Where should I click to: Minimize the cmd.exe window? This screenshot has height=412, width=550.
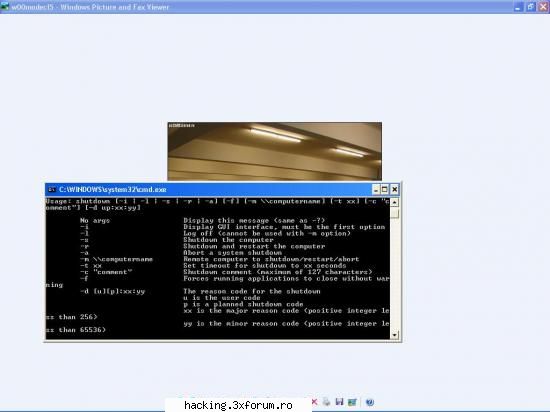376,189
